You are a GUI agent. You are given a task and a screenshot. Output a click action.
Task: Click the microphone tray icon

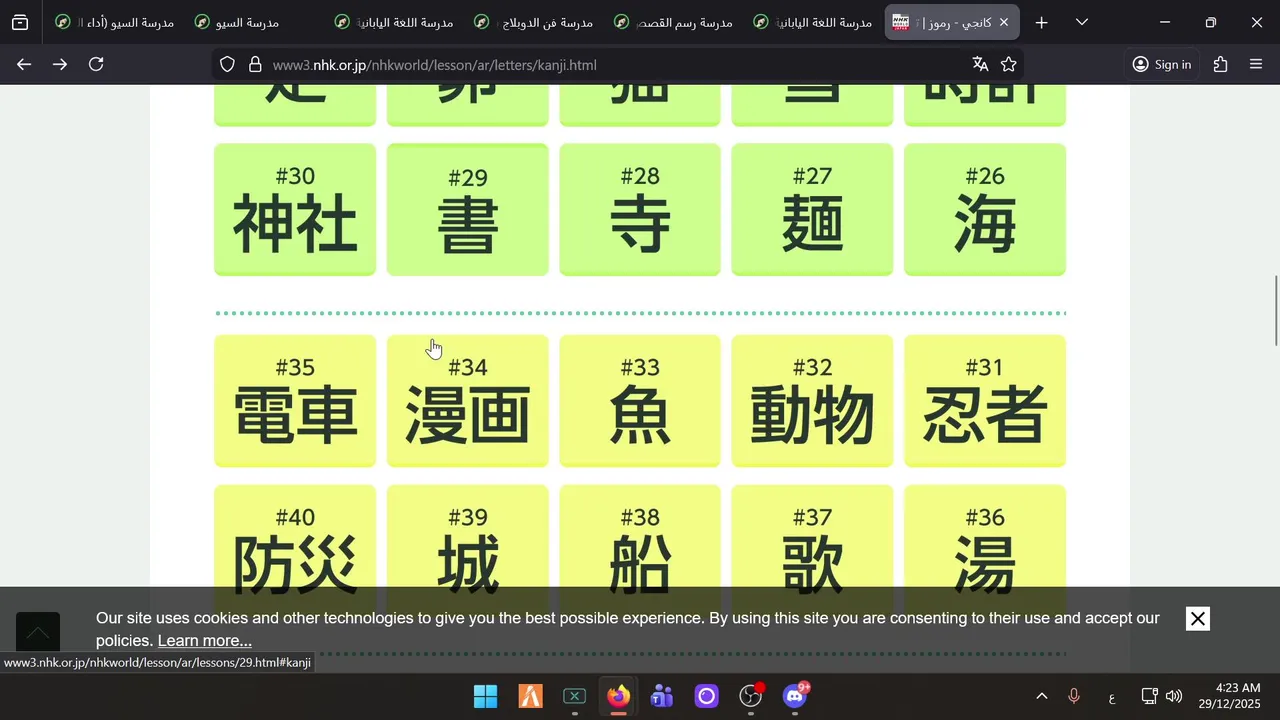pos(1074,696)
